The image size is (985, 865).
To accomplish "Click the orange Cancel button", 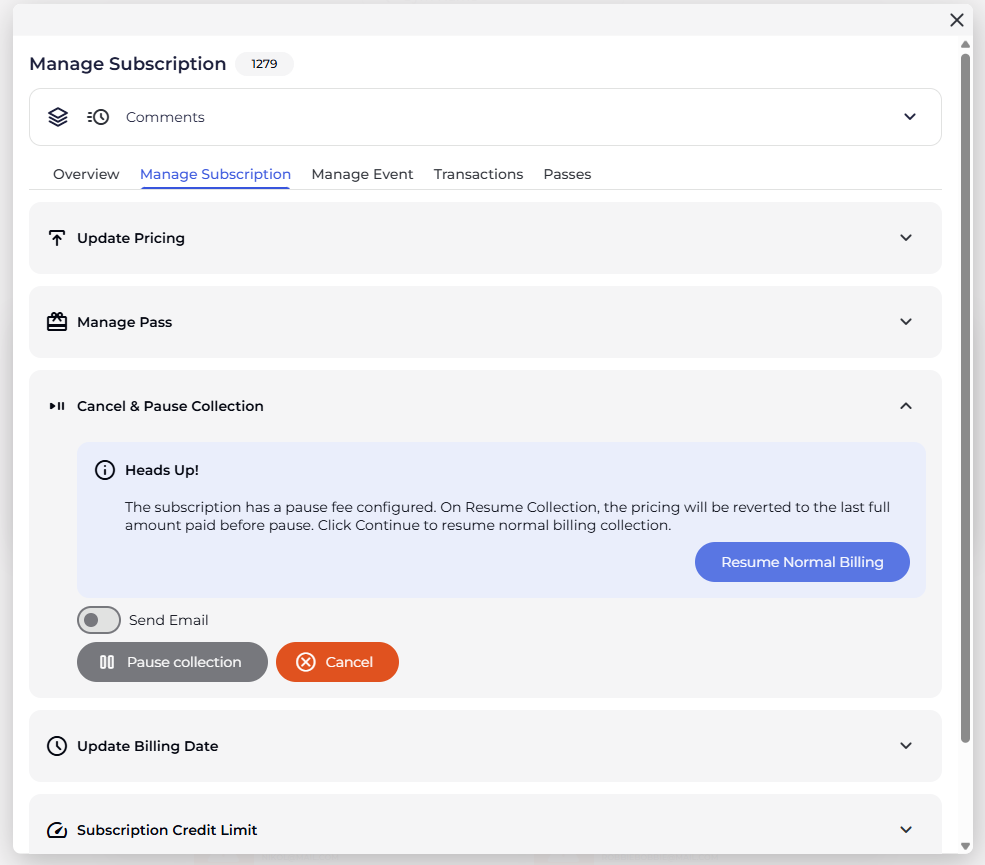I will point(337,662).
